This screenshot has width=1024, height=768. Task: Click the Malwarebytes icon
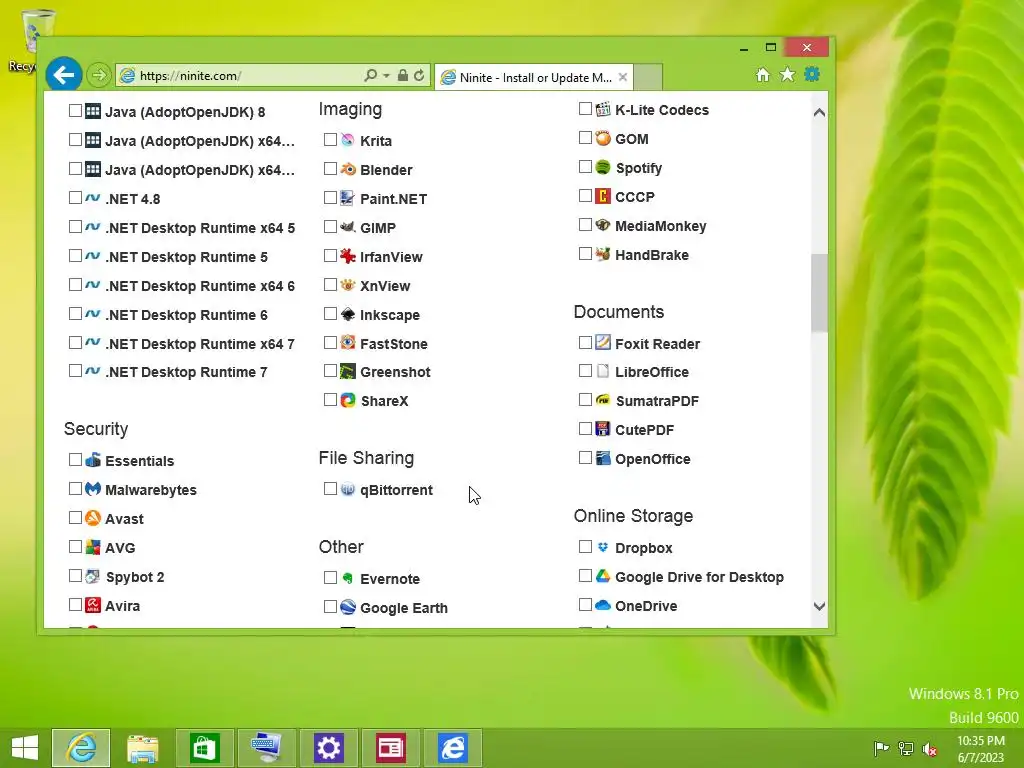click(x=93, y=489)
